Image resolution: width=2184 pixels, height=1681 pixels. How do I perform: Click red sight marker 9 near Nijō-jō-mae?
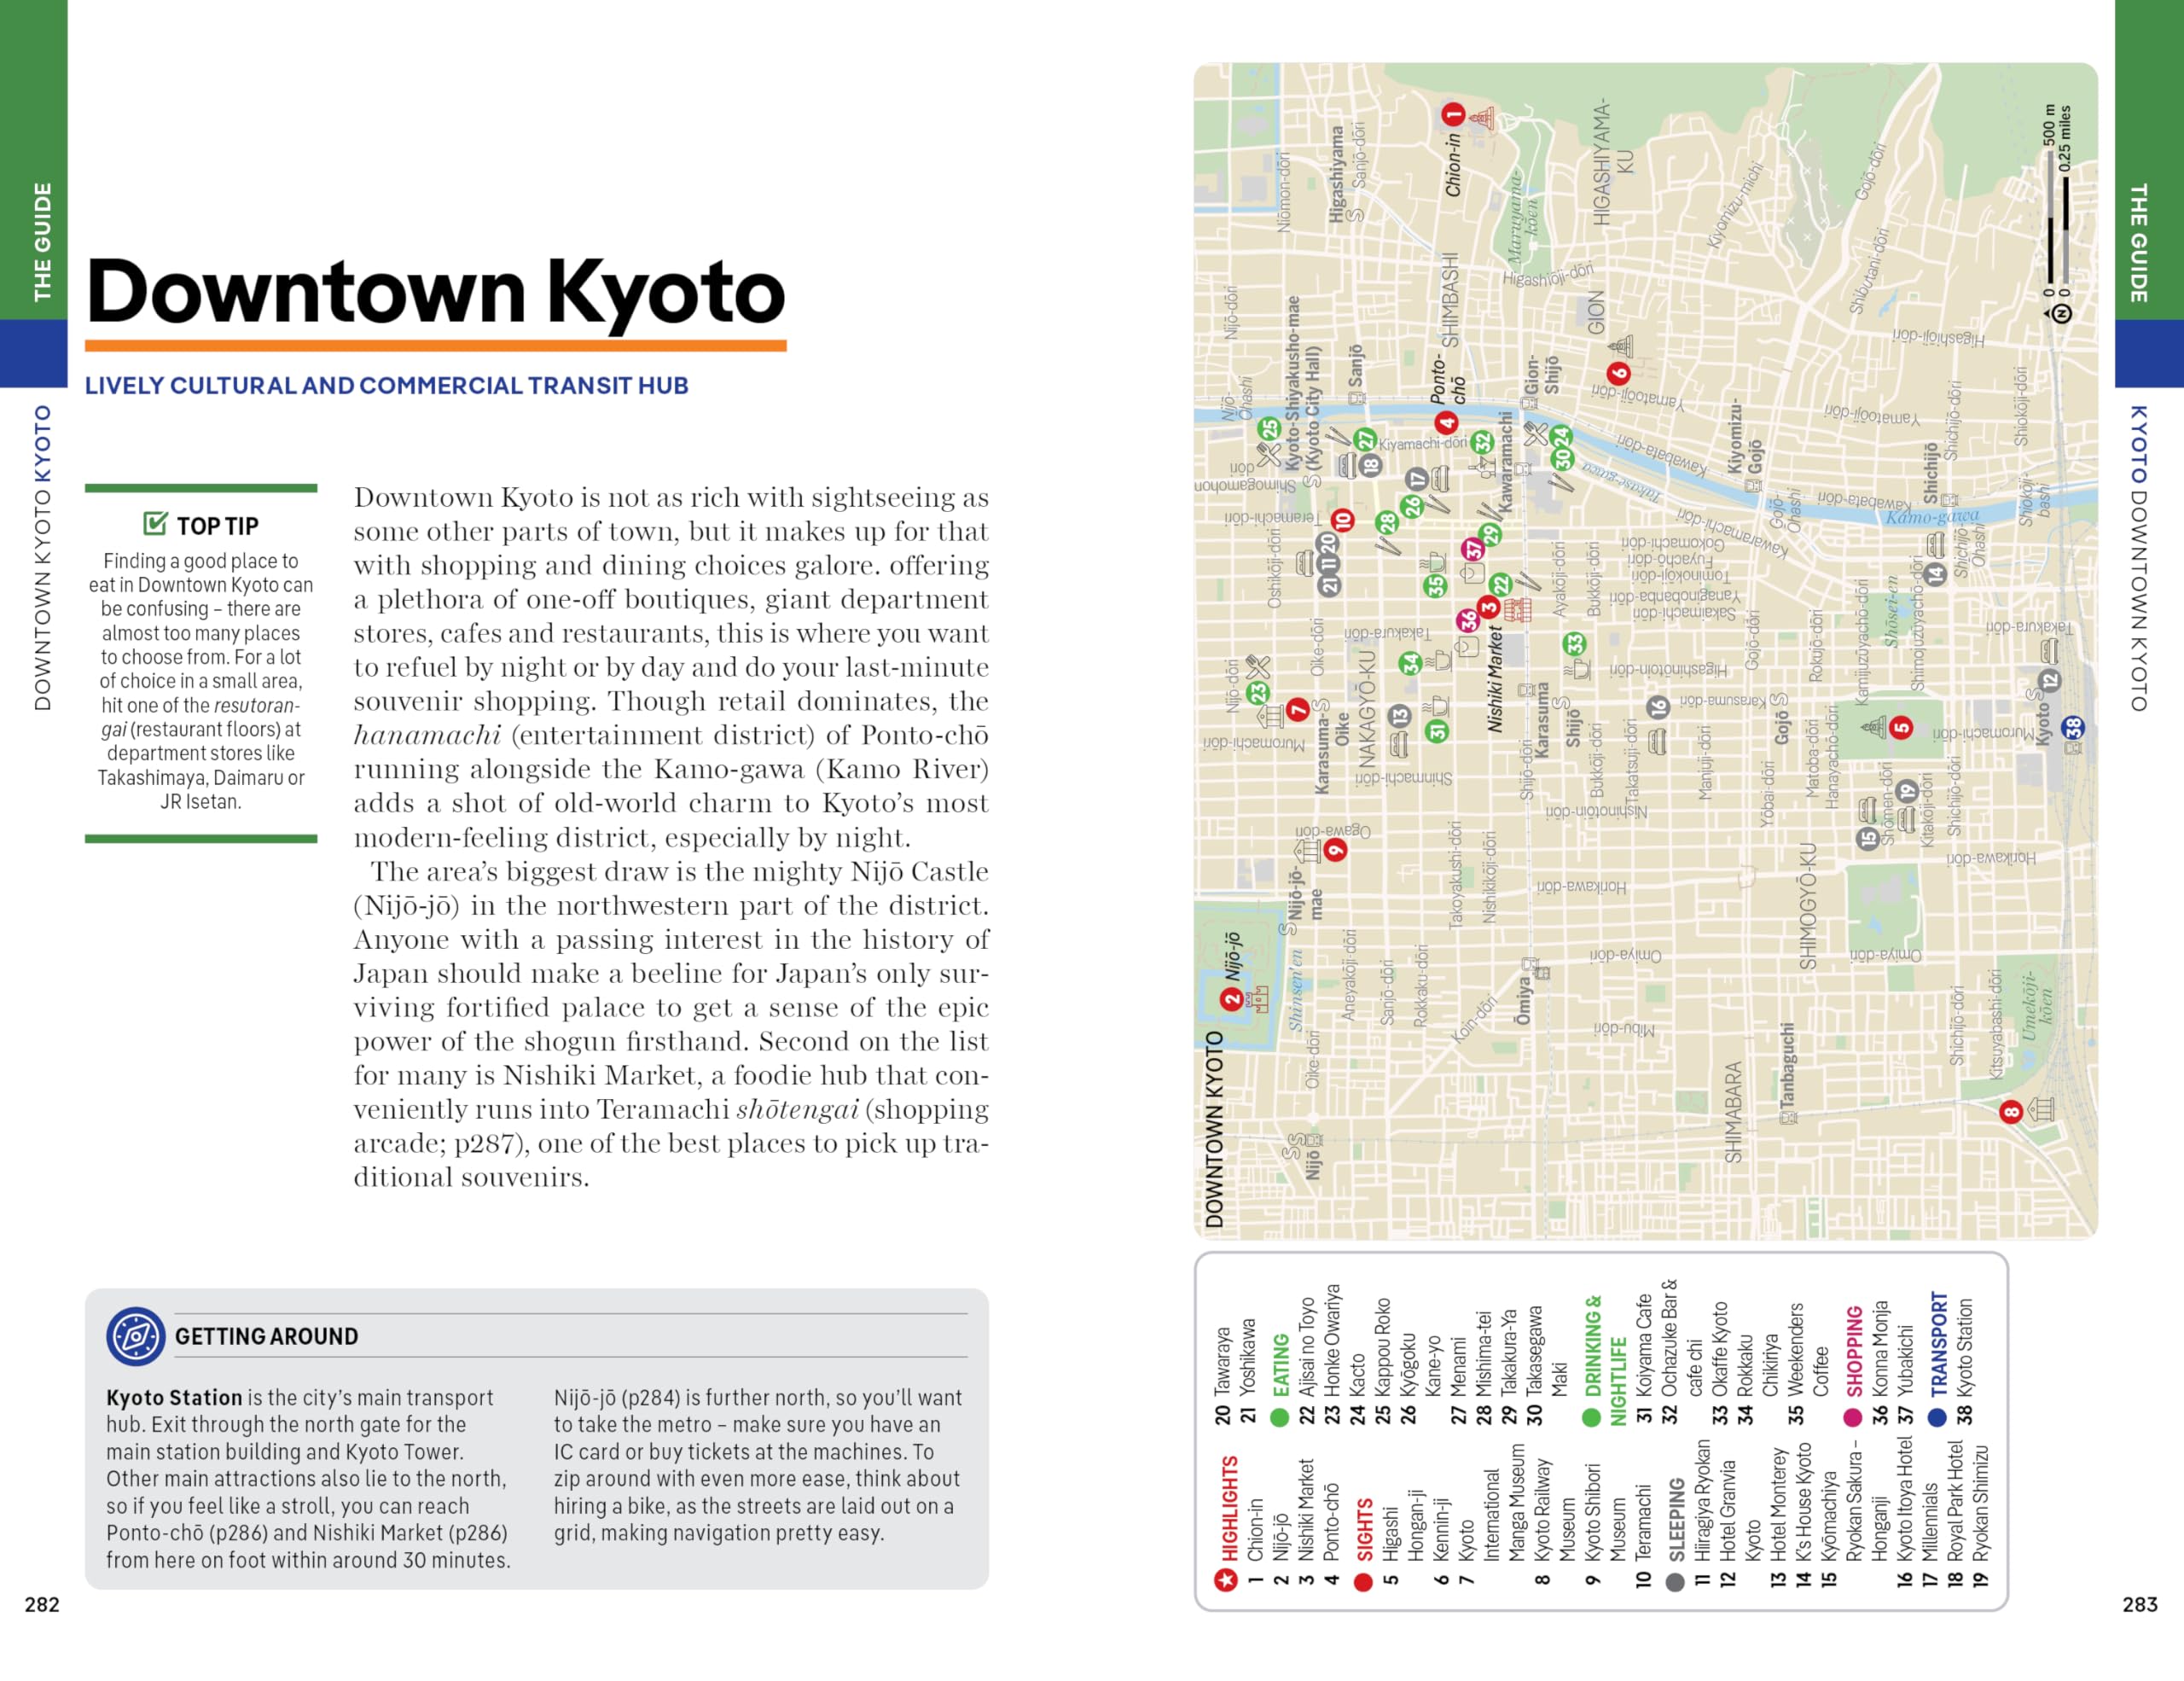click(x=1335, y=850)
